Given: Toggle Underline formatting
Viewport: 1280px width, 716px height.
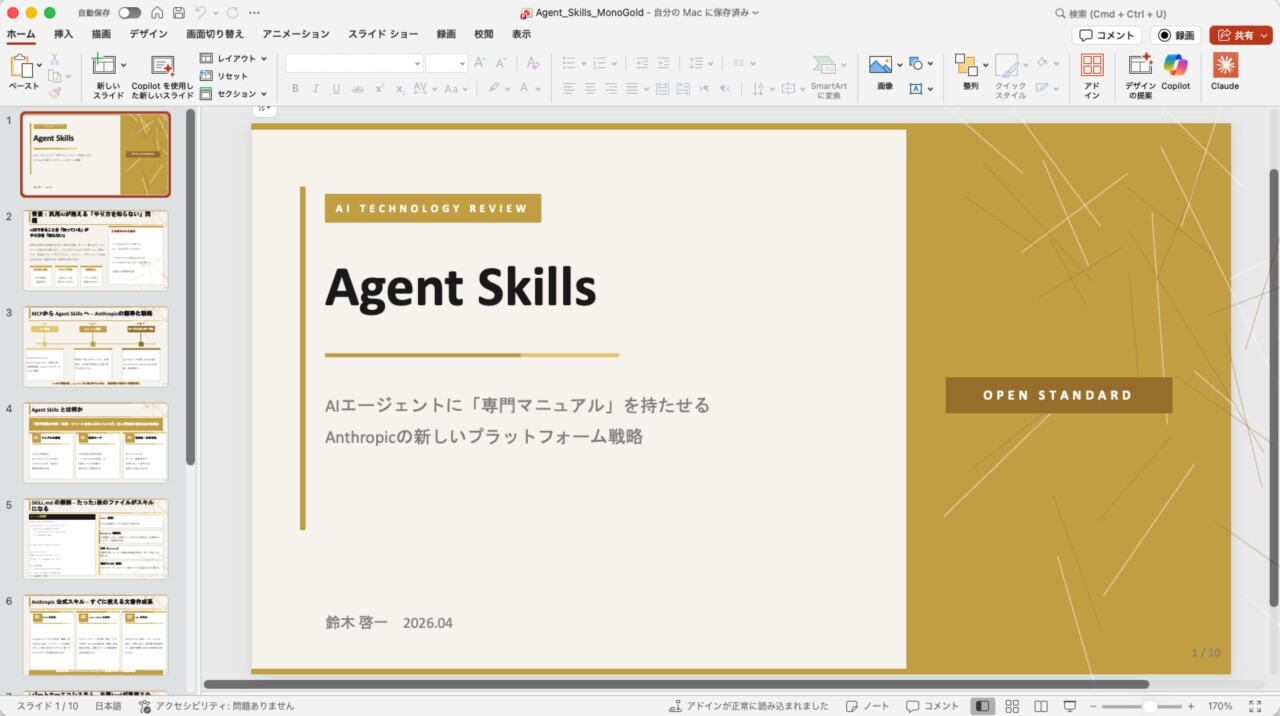Looking at the screenshot, I should click(336, 89).
